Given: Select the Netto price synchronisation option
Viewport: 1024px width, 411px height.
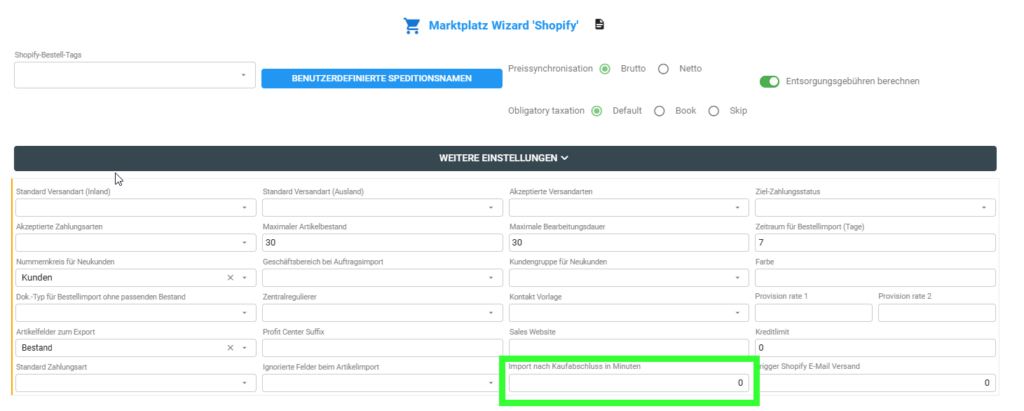Looking at the screenshot, I should tap(664, 69).
